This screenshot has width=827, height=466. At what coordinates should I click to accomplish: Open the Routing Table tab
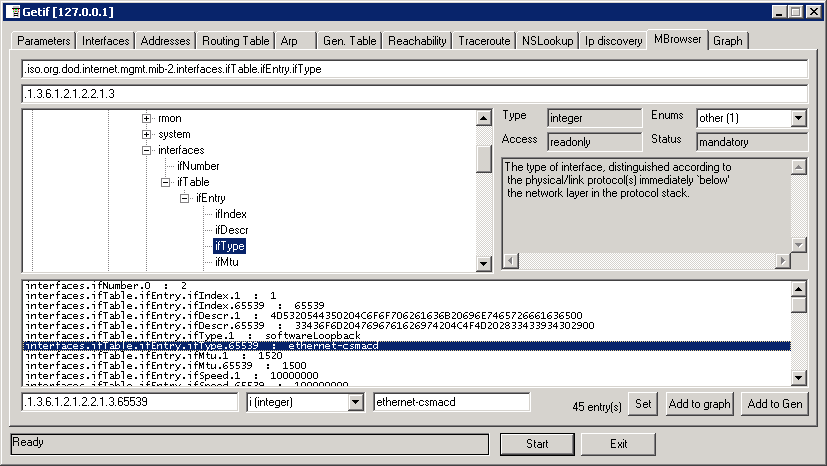pyautogui.click(x=235, y=41)
